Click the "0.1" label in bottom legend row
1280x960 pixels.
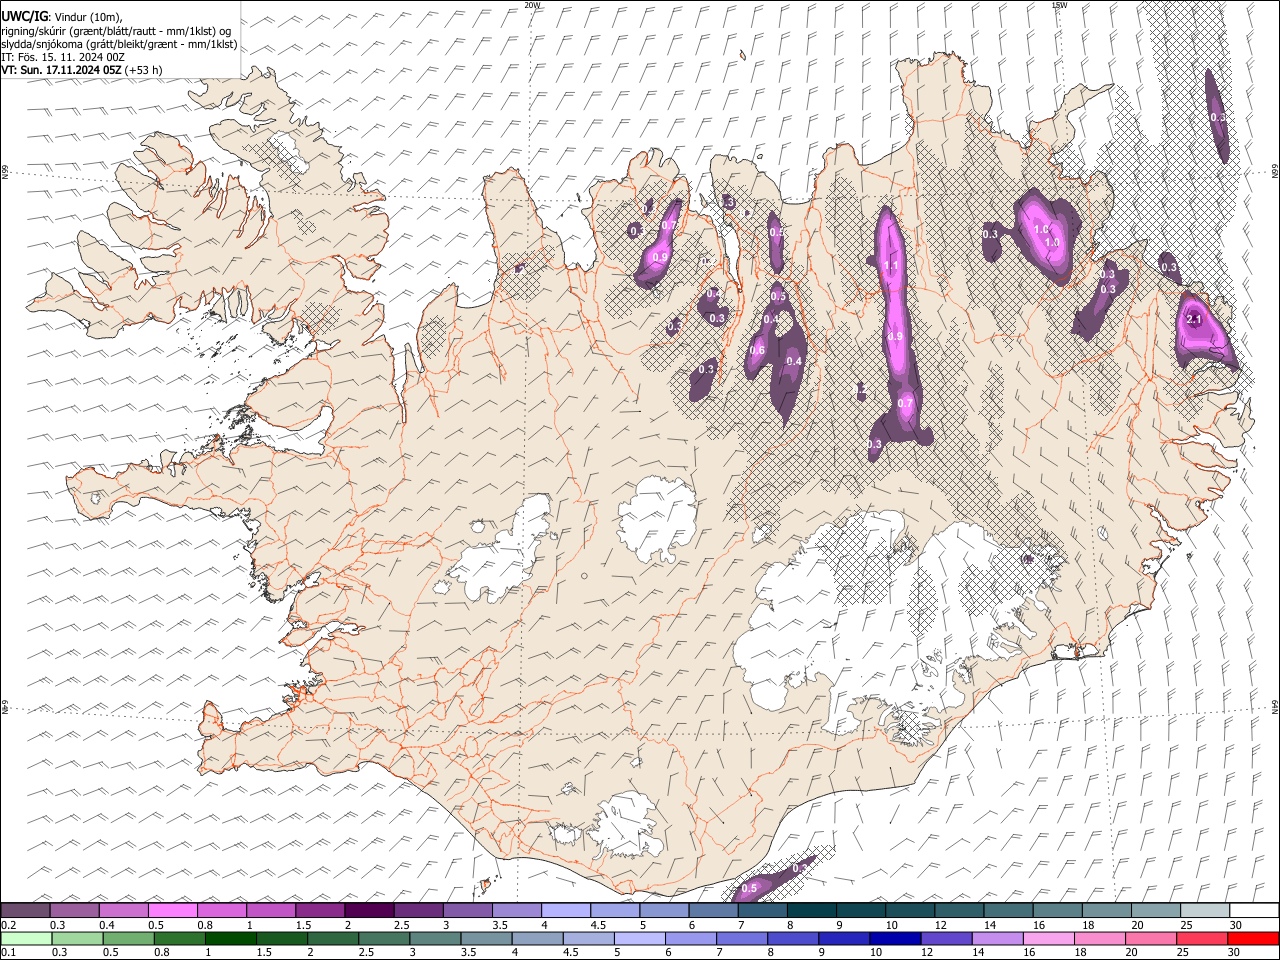click(8, 952)
